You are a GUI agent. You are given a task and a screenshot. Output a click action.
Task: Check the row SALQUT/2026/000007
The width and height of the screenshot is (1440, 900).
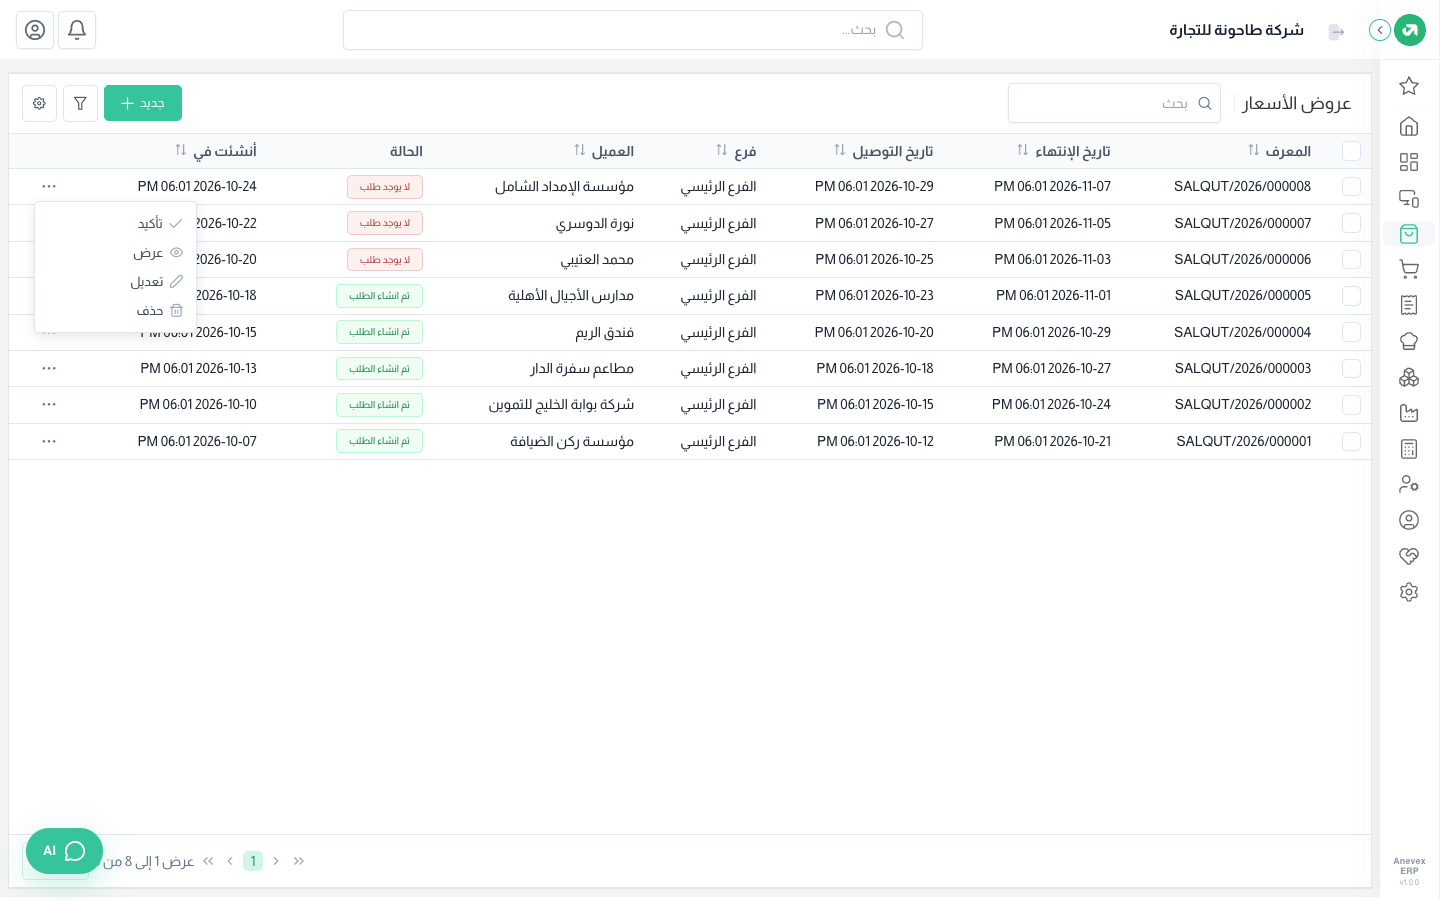(x=1351, y=223)
